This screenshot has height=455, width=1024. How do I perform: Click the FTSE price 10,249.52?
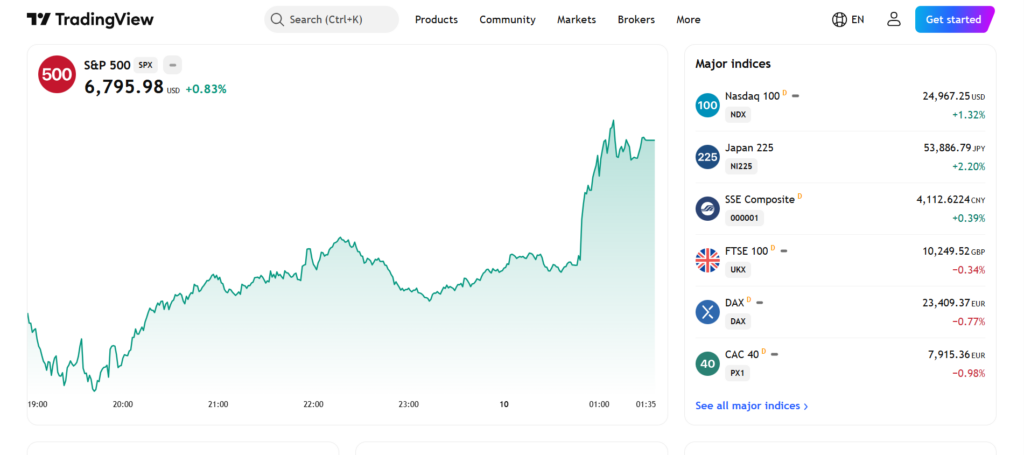(947, 251)
